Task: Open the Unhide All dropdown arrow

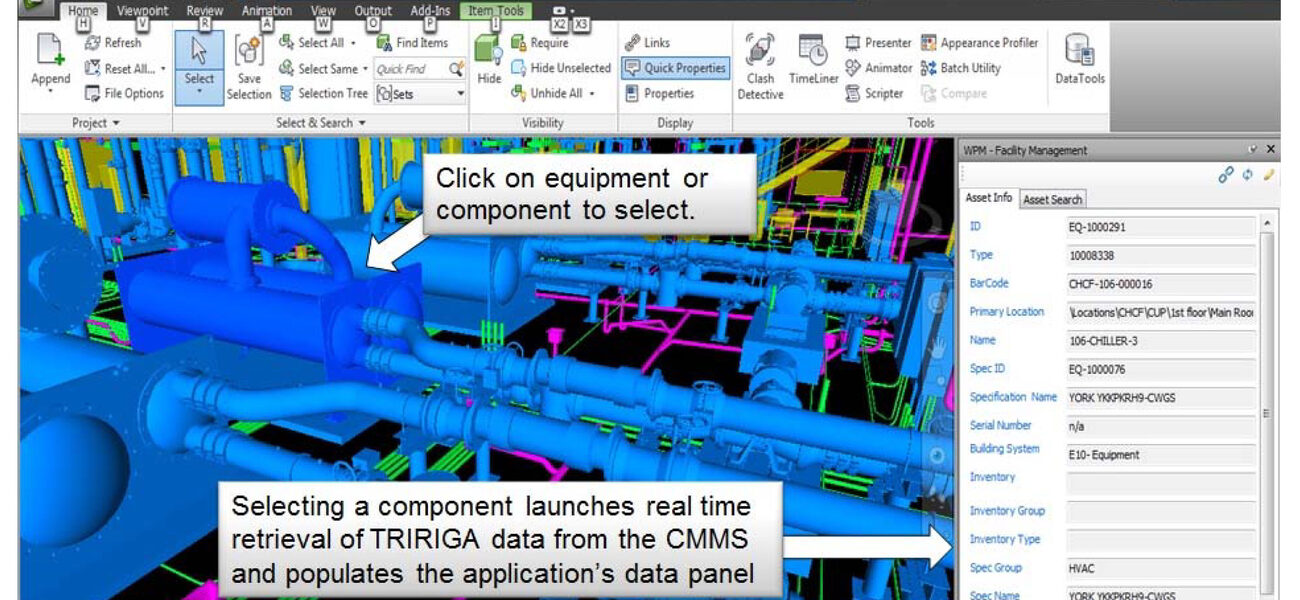Action: [592, 94]
